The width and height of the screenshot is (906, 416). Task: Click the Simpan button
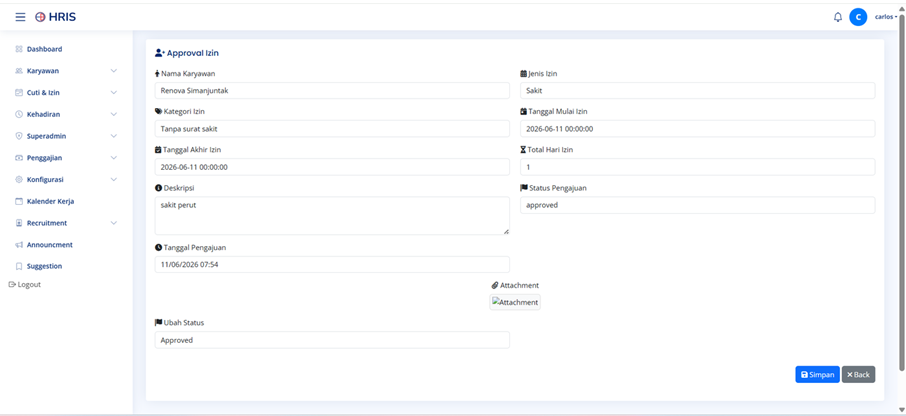tap(817, 374)
